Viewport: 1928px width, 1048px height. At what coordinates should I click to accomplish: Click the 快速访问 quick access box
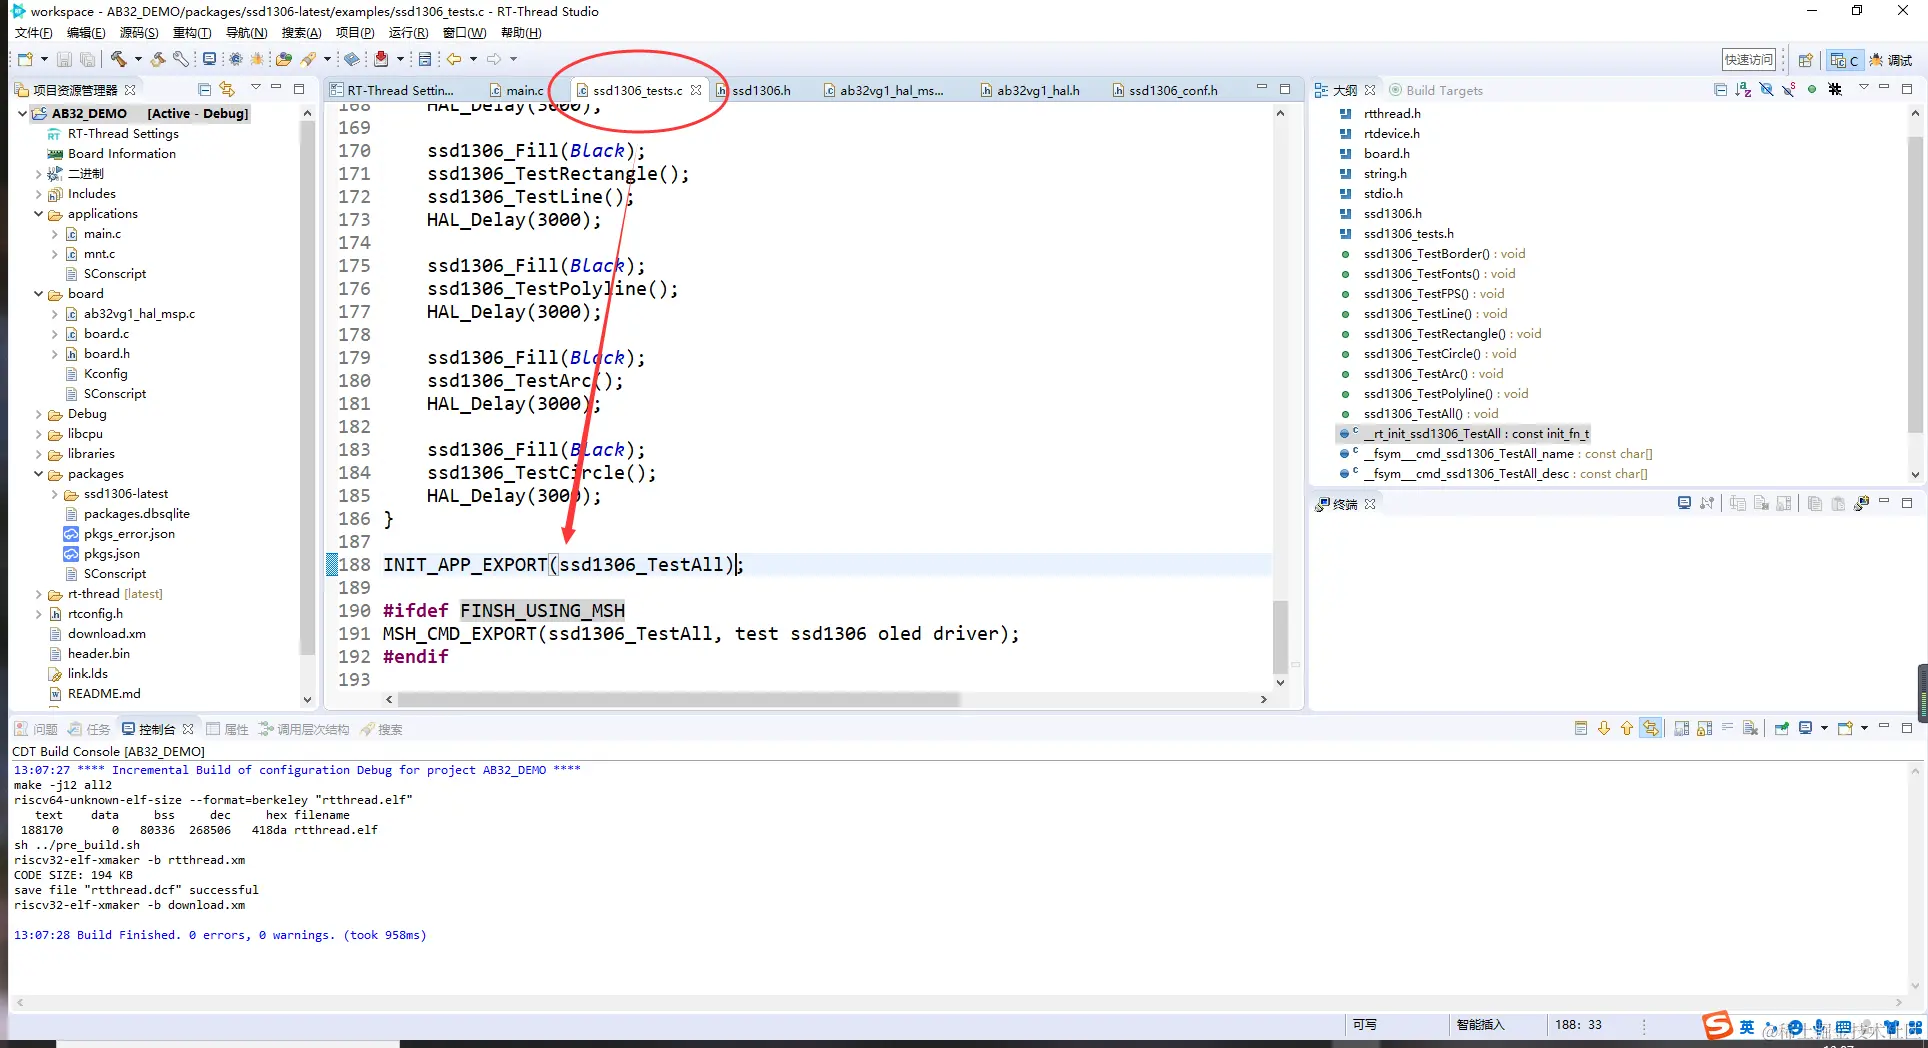[1748, 60]
